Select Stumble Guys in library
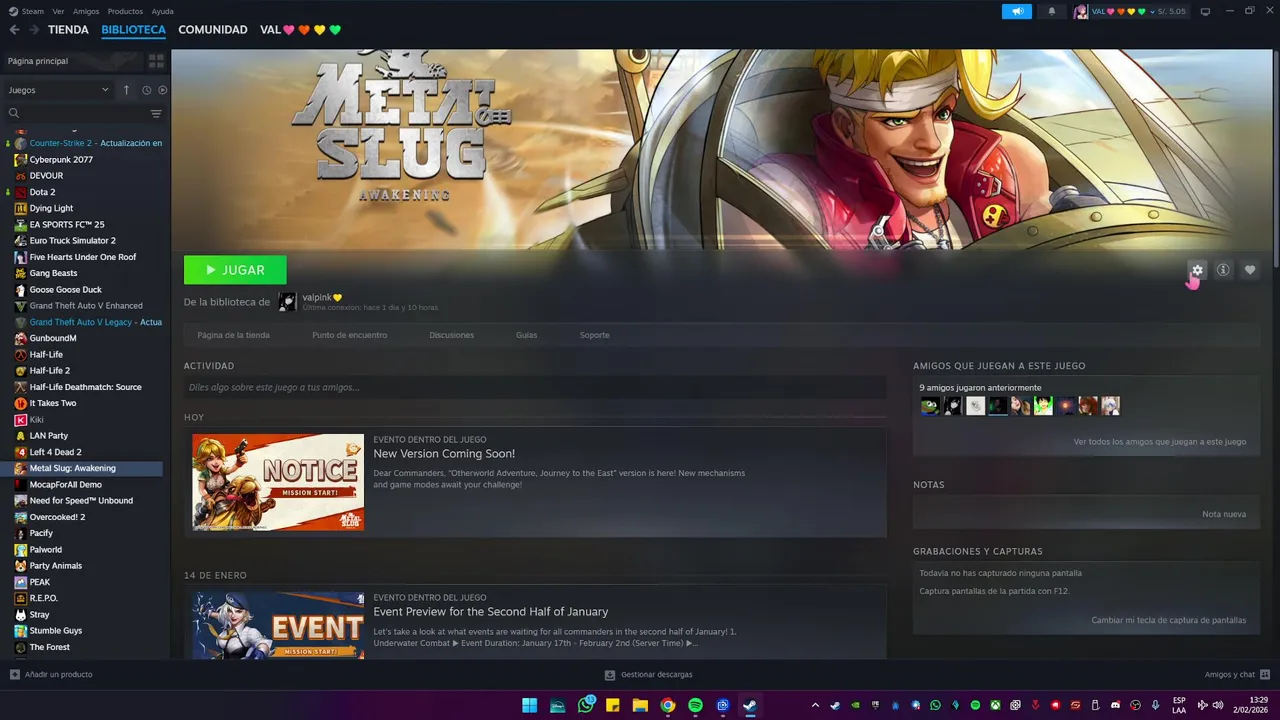Image resolution: width=1280 pixels, height=720 pixels. 56,631
